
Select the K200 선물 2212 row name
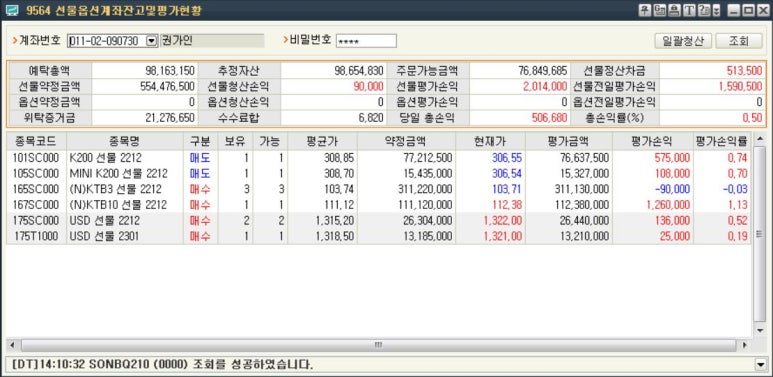[x=105, y=158]
